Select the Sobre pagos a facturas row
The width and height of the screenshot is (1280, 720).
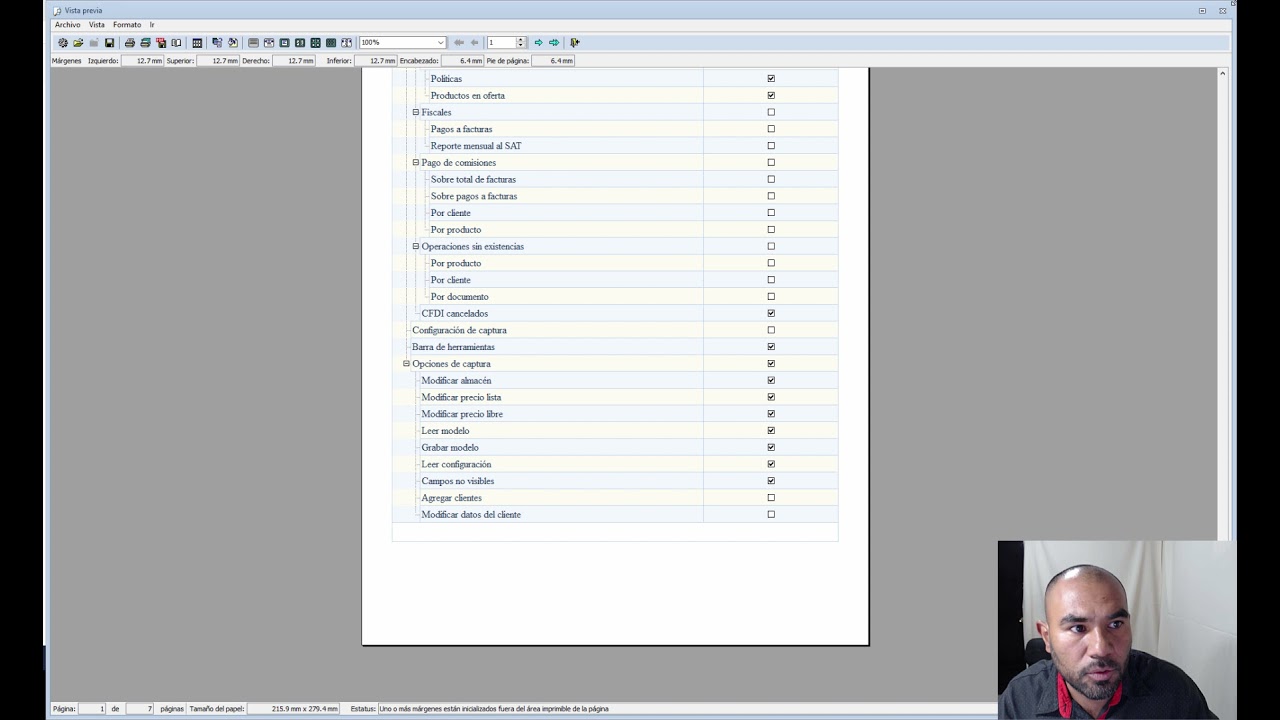pos(615,196)
